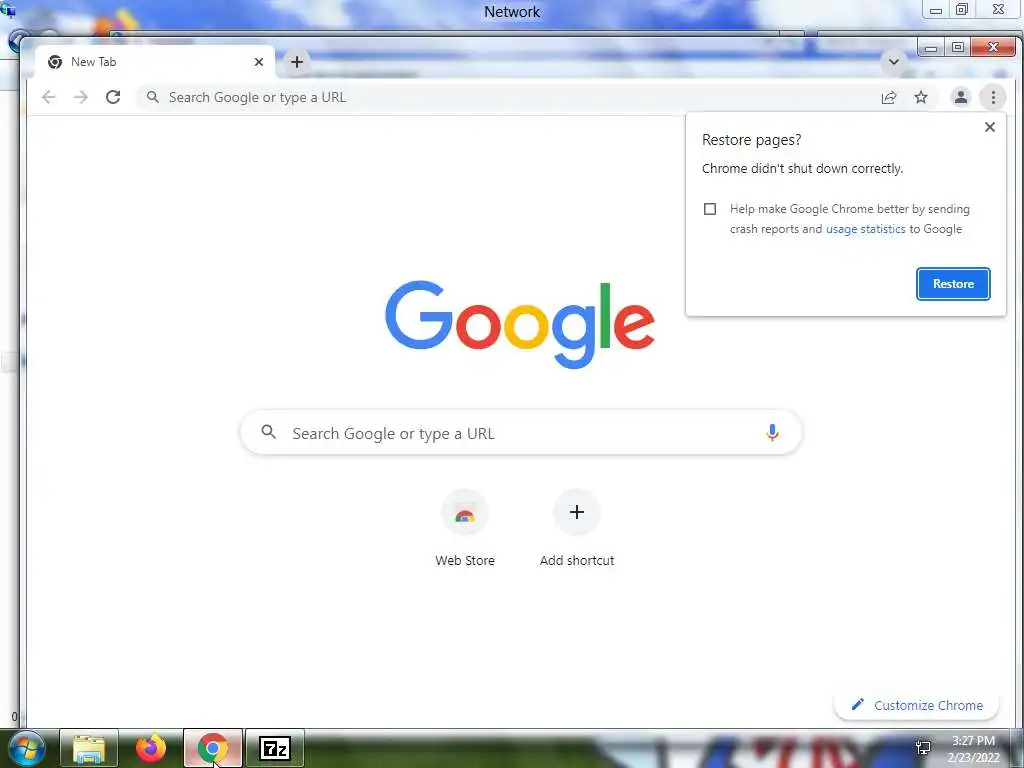Click the Google logo
Image resolution: width=1024 pixels, height=768 pixels.
(x=520, y=325)
